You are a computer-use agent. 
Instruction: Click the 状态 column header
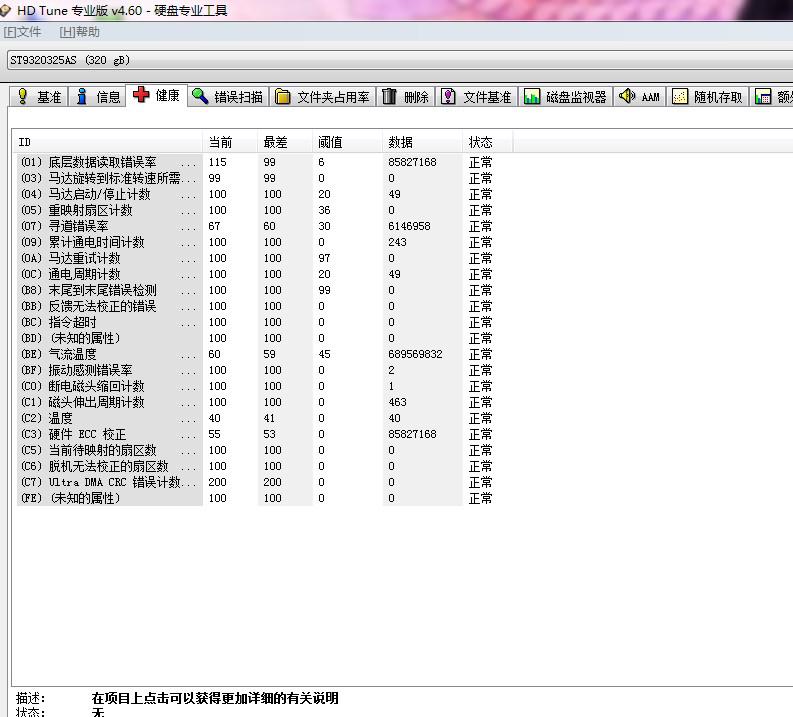click(488, 142)
